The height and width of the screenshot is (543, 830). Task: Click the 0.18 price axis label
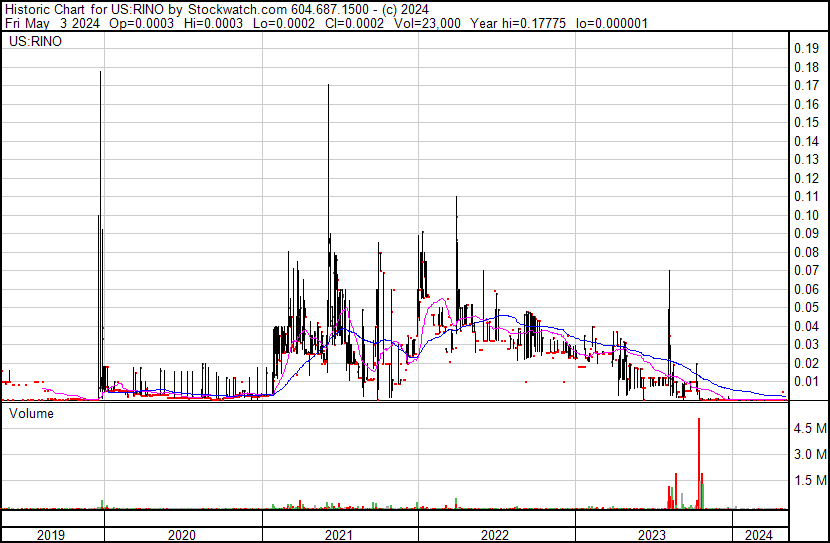coord(806,67)
